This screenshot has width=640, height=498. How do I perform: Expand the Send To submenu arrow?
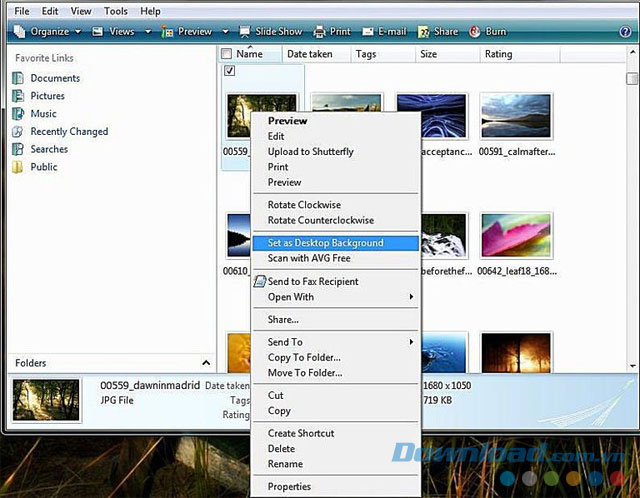point(411,342)
